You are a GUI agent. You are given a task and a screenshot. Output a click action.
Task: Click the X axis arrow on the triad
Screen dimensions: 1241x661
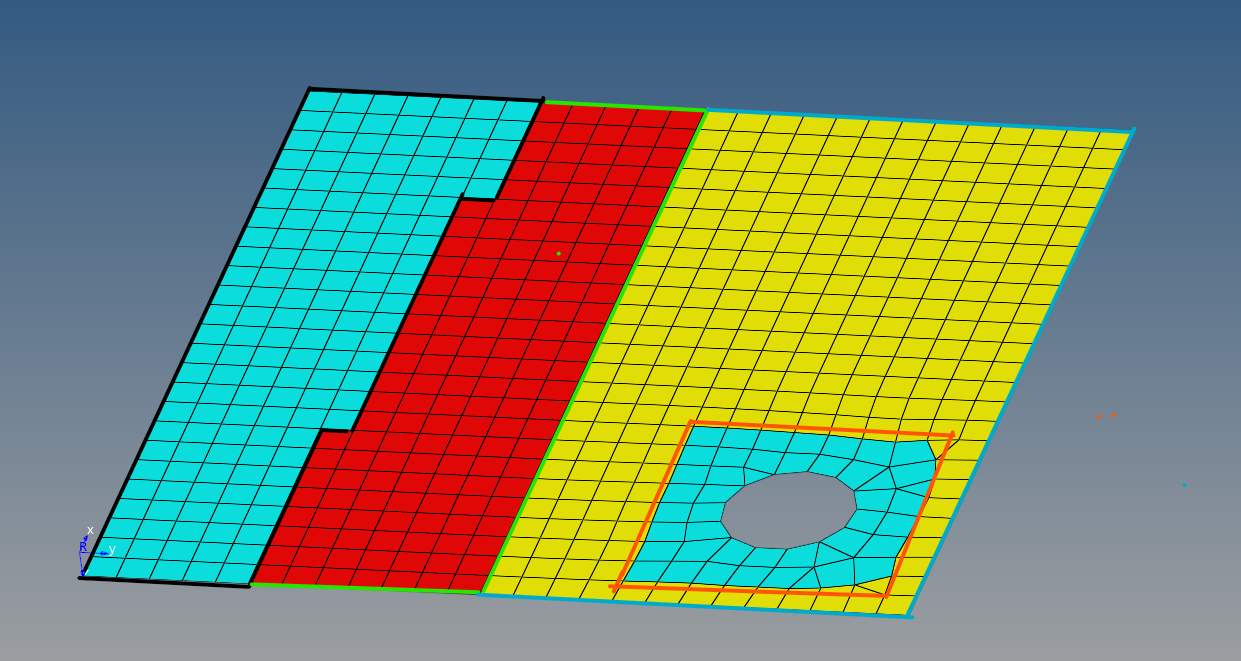click(x=87, y=537)
